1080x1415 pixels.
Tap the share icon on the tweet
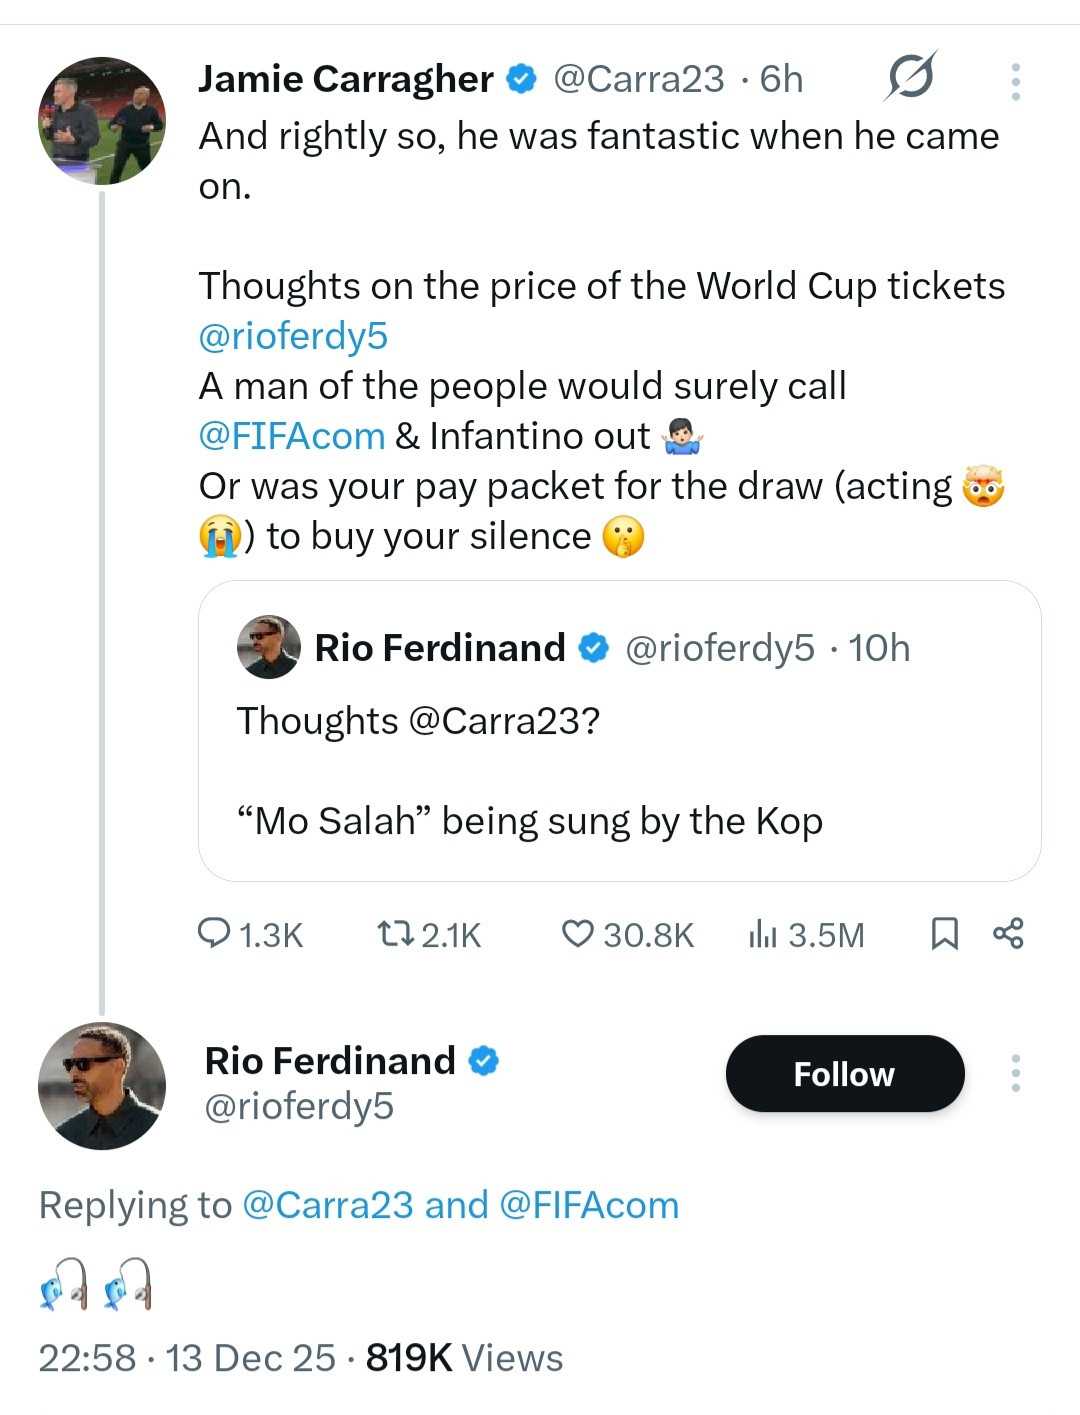click(x=1008, y=933)
